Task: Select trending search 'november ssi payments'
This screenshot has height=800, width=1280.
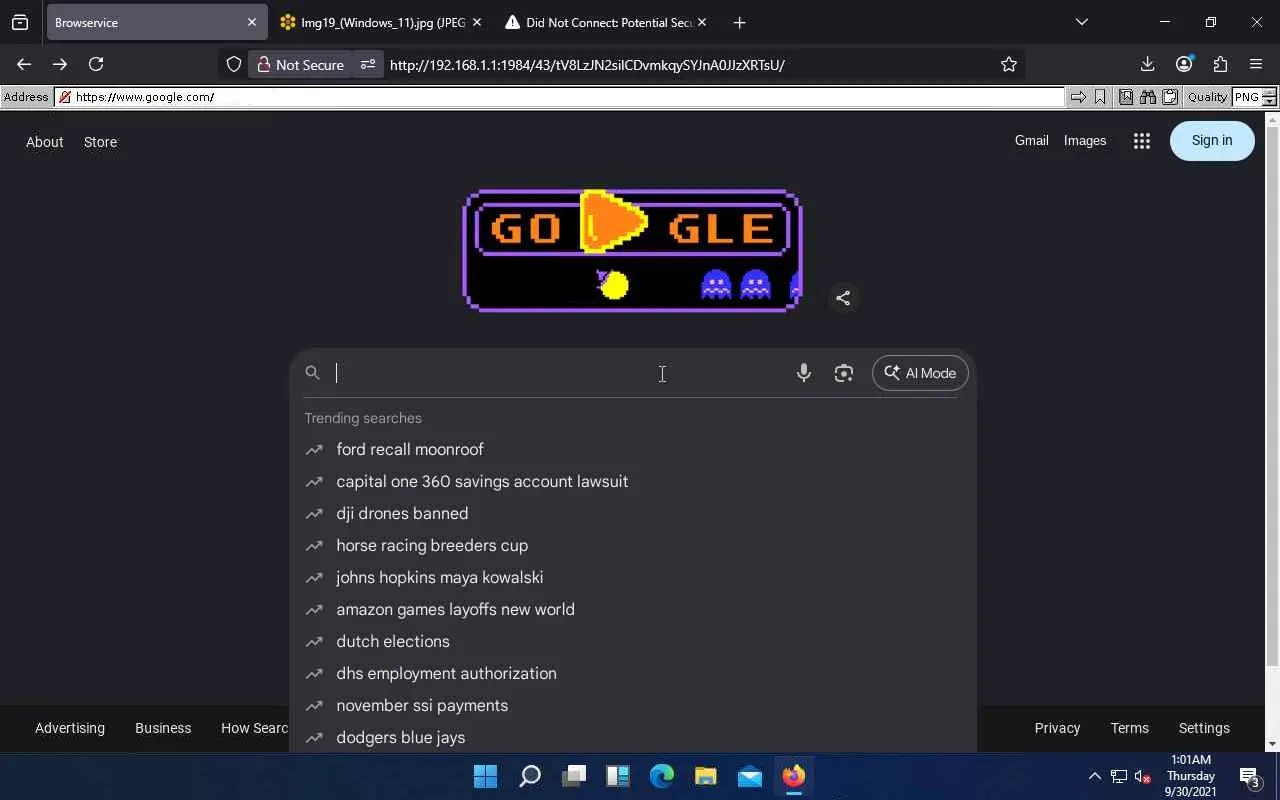Action: click(x=633, y=705)
